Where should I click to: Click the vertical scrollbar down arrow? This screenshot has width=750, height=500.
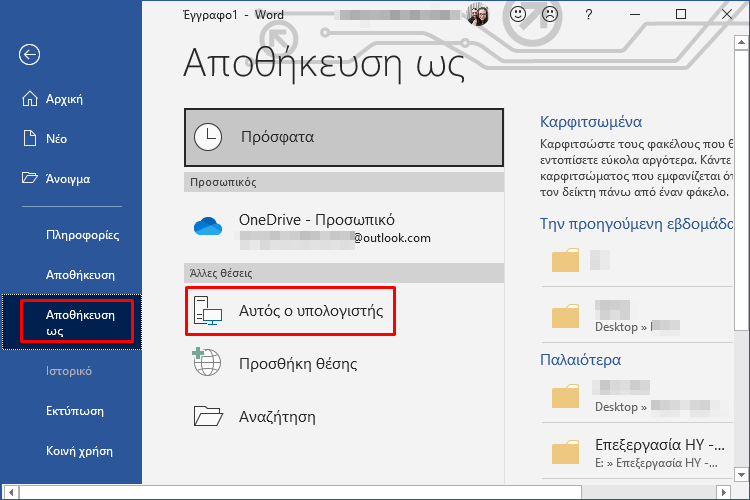pos(741,475)
